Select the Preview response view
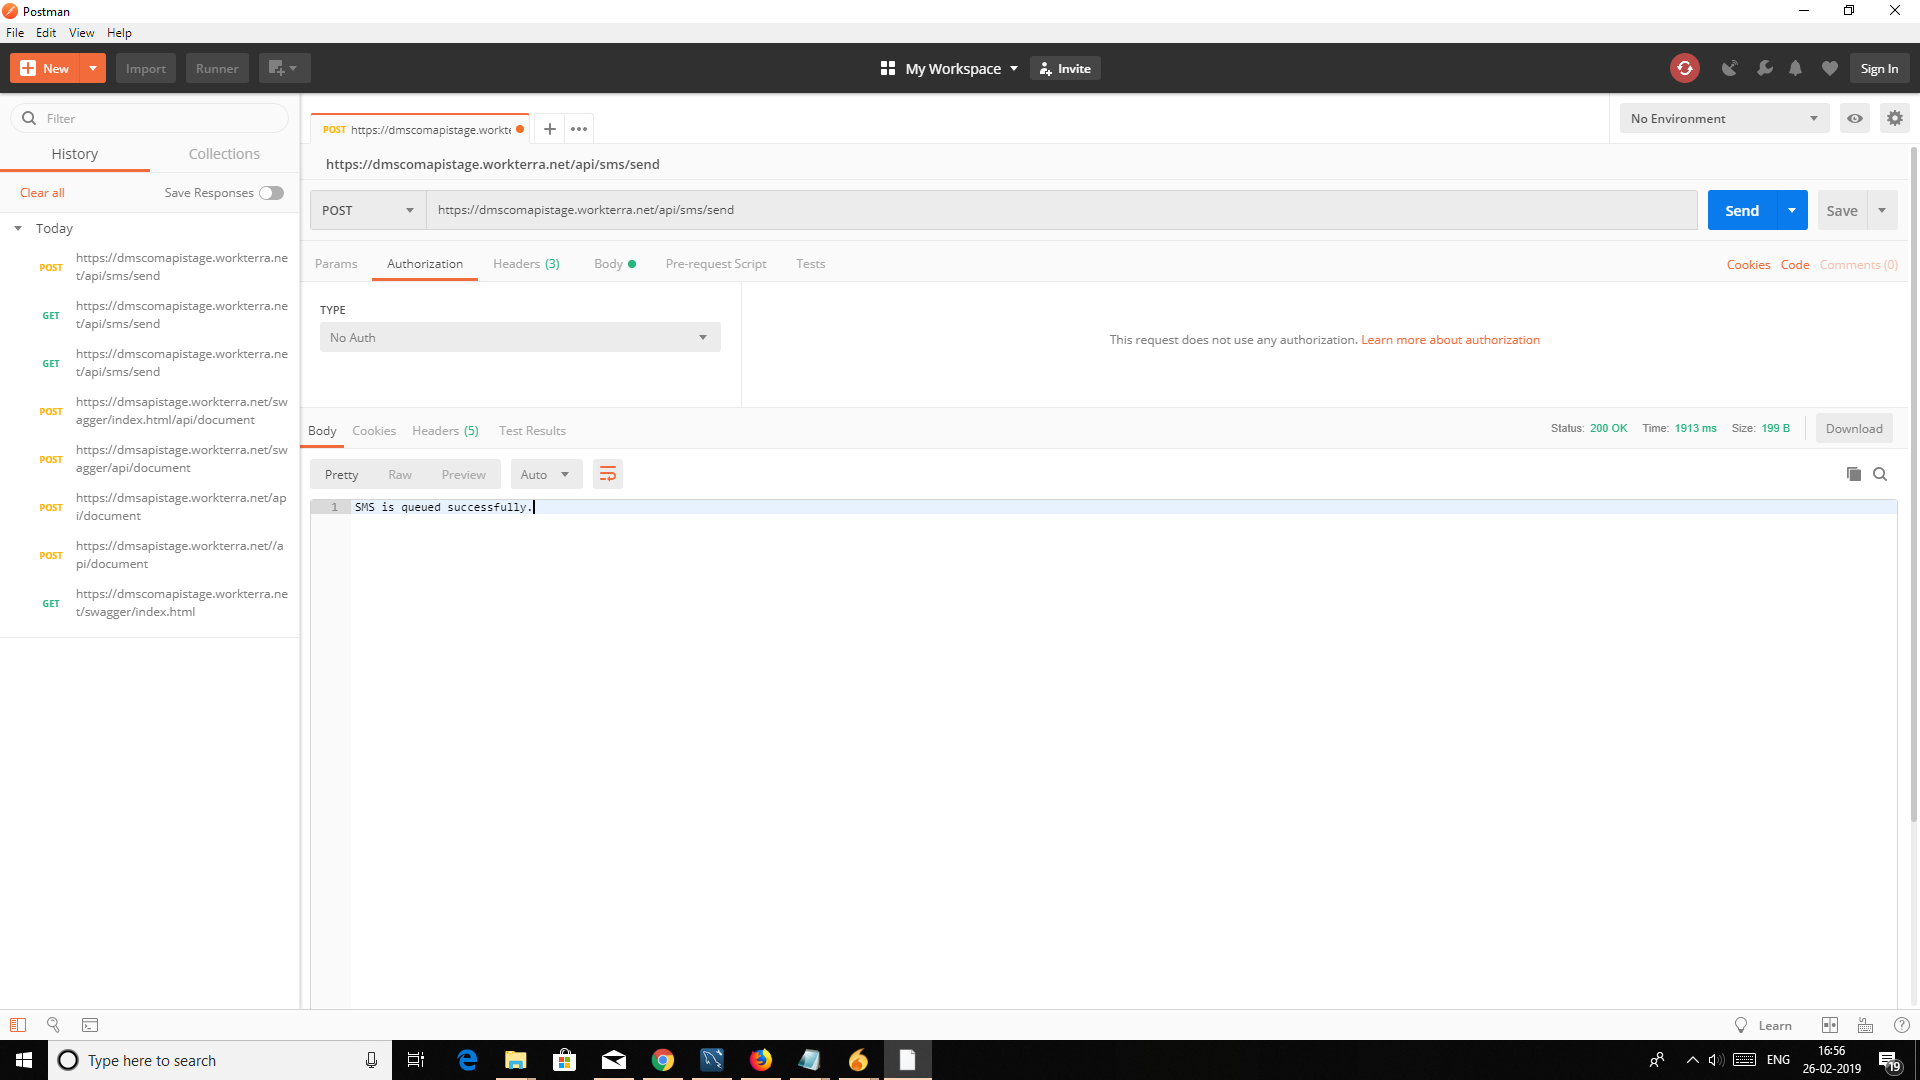 [464, 474]
